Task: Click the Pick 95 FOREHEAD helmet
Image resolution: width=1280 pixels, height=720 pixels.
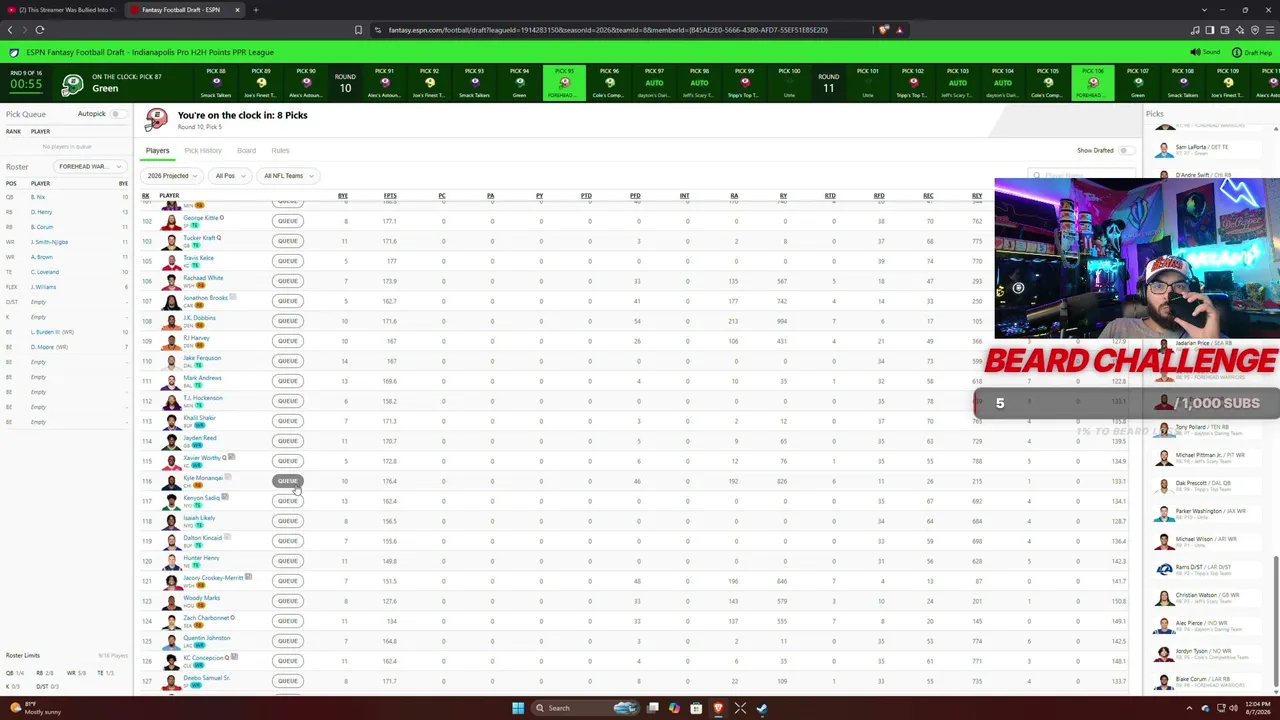Action: tap(564, 84)
